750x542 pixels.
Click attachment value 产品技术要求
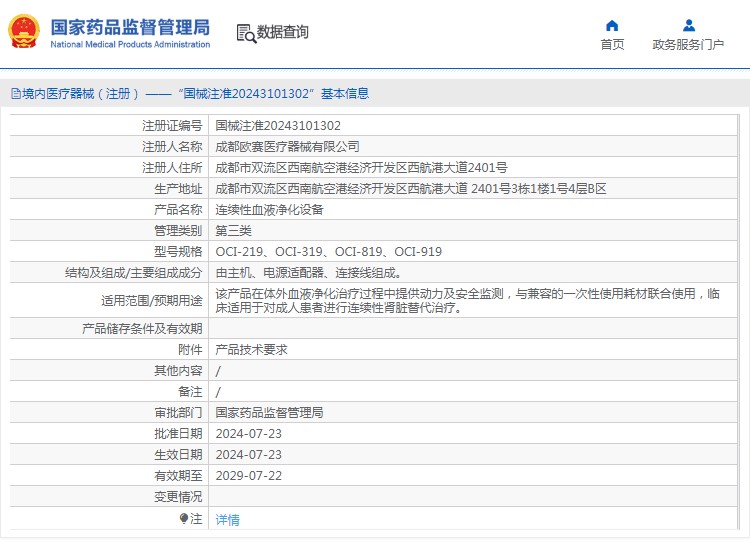click(x=251, y=350)
